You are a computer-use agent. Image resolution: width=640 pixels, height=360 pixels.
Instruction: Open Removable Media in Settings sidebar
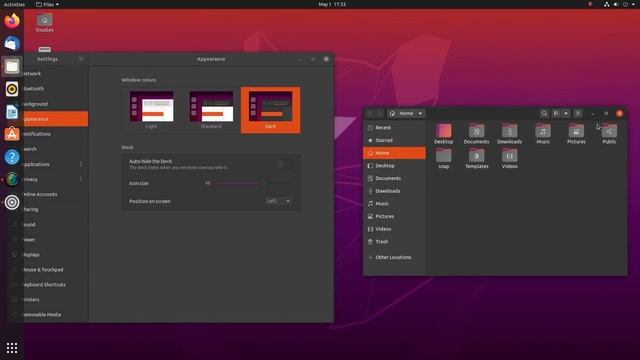pos(56,314)
